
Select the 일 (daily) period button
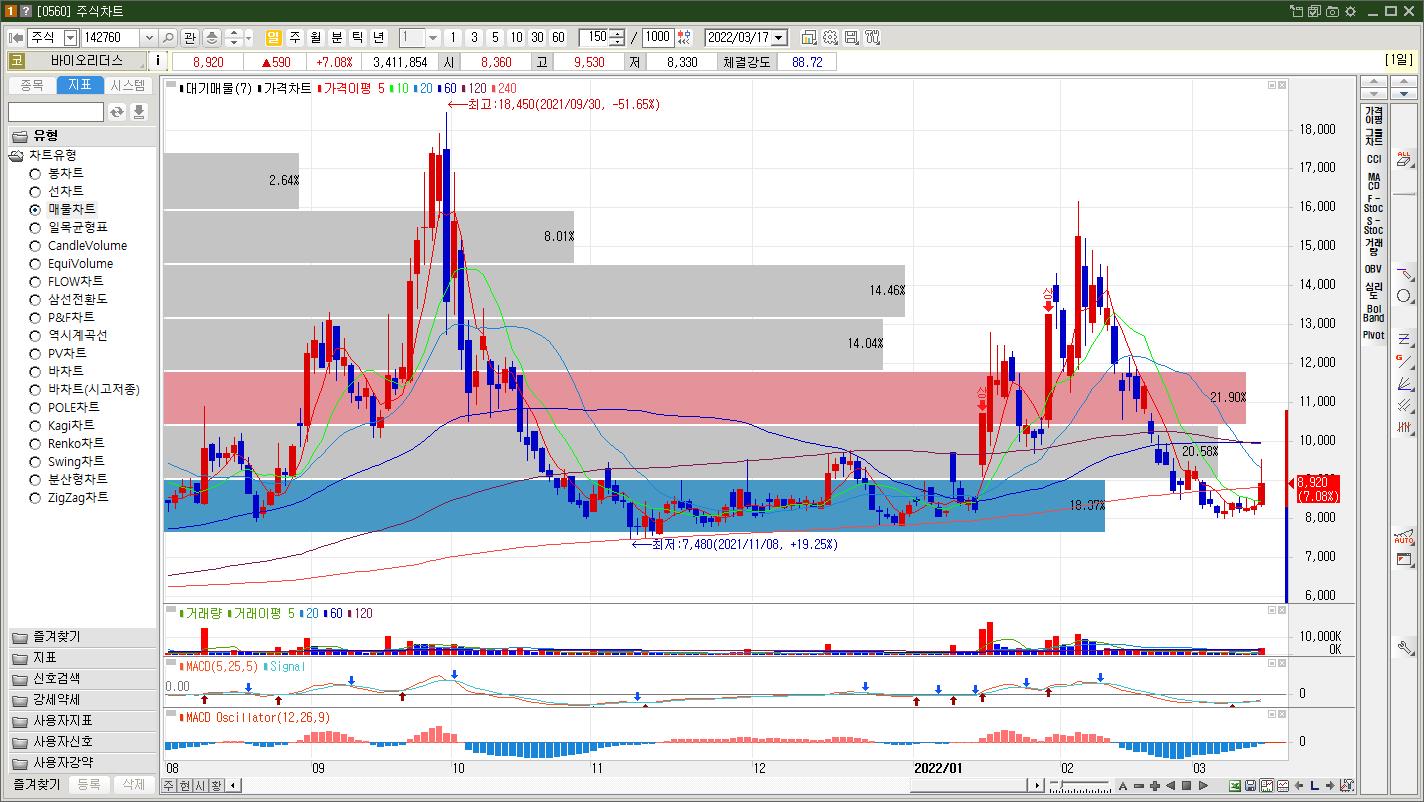[273, 37]
